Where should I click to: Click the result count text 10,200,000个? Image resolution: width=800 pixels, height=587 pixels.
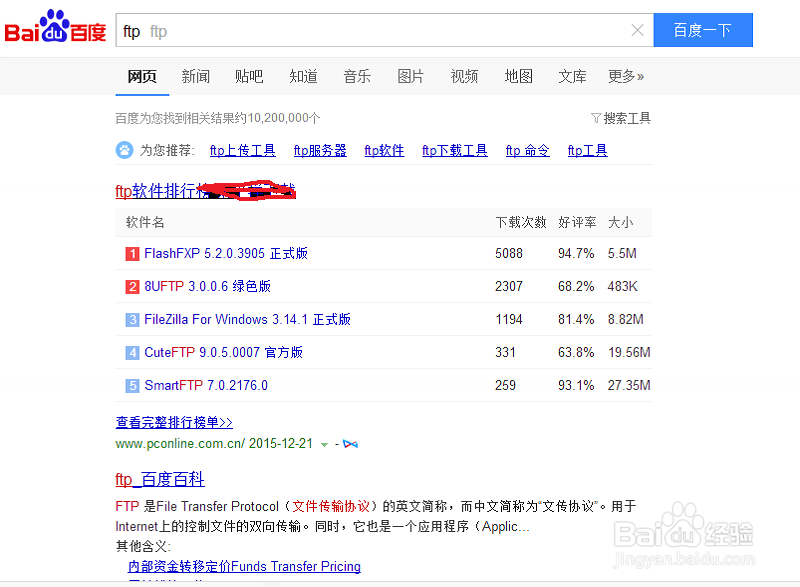[x=284, y=118]
